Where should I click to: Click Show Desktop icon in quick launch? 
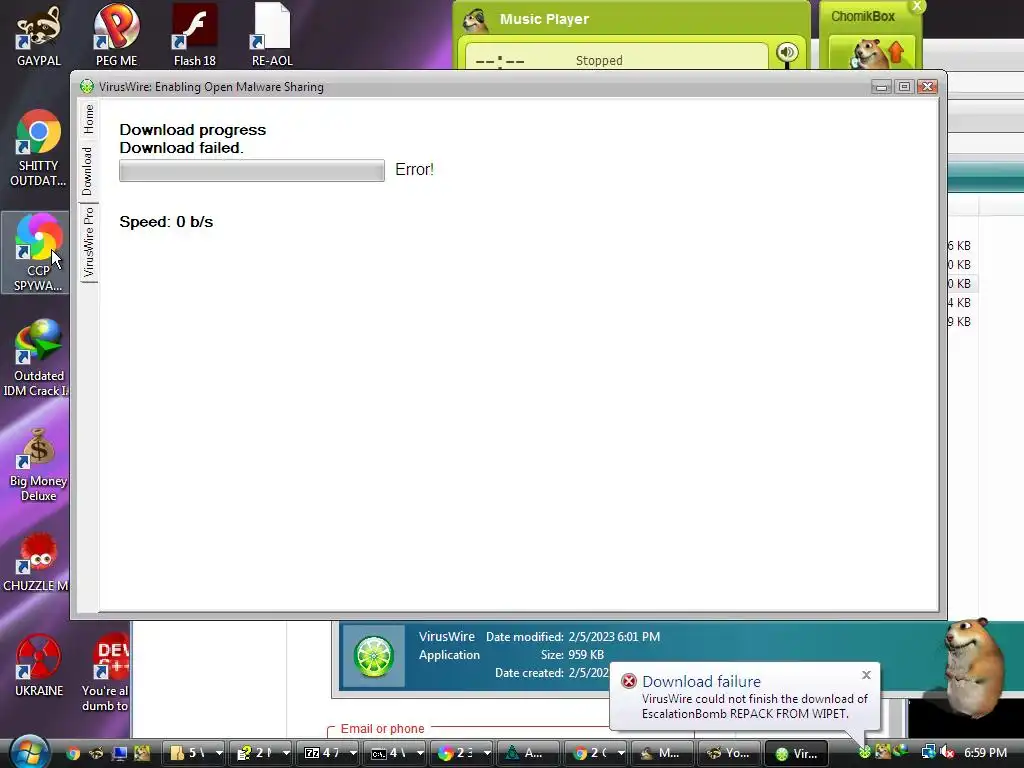[119, 753]
